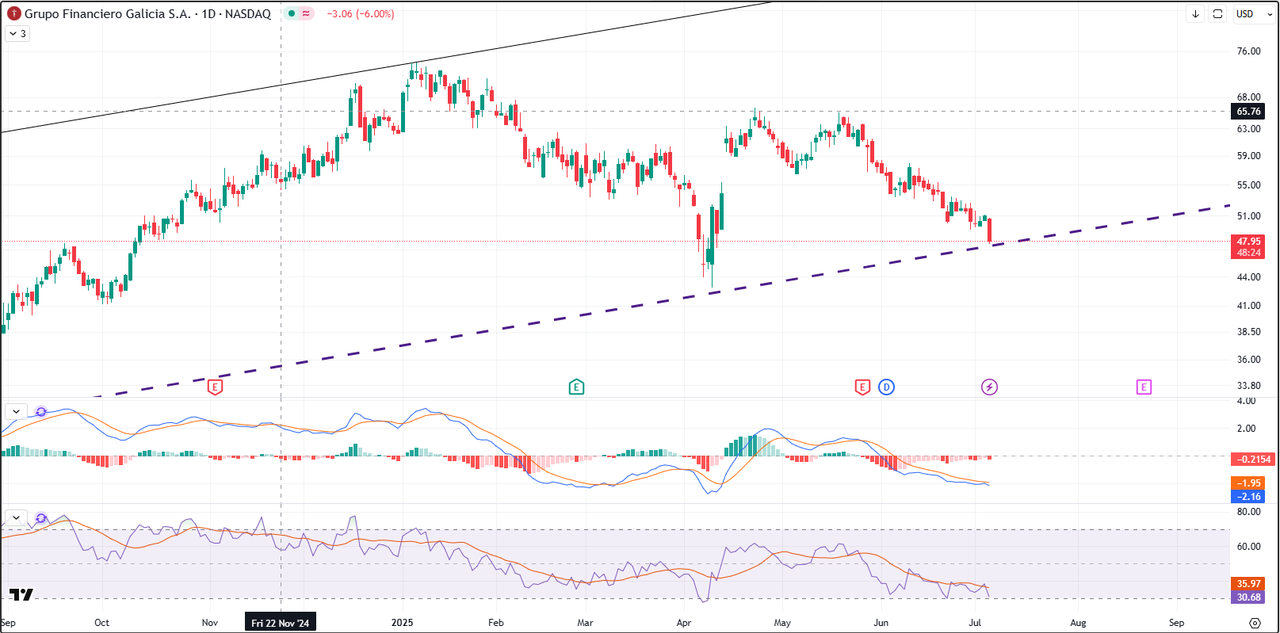The image size is (1280, 633).
Task: Click the MACD histogram value label -0.2154
Action: point(1252,459)
